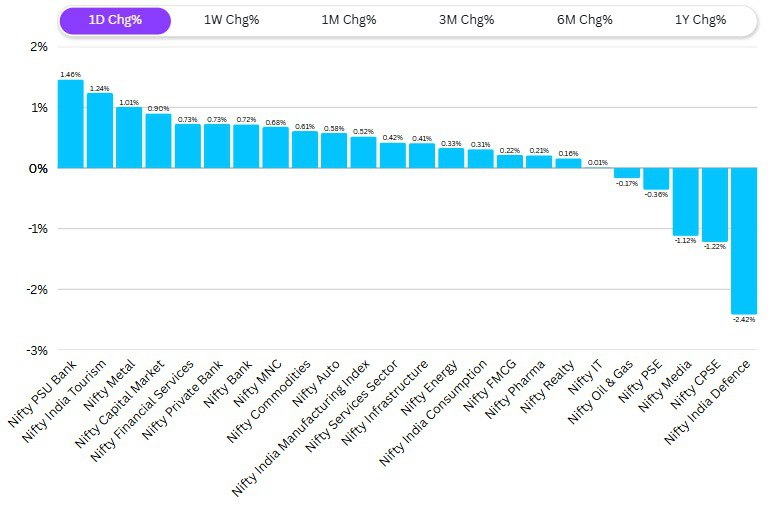Screen dimensions: 776x505
Task: Click the Nifty Commodities bar
Action: (305, 150)
